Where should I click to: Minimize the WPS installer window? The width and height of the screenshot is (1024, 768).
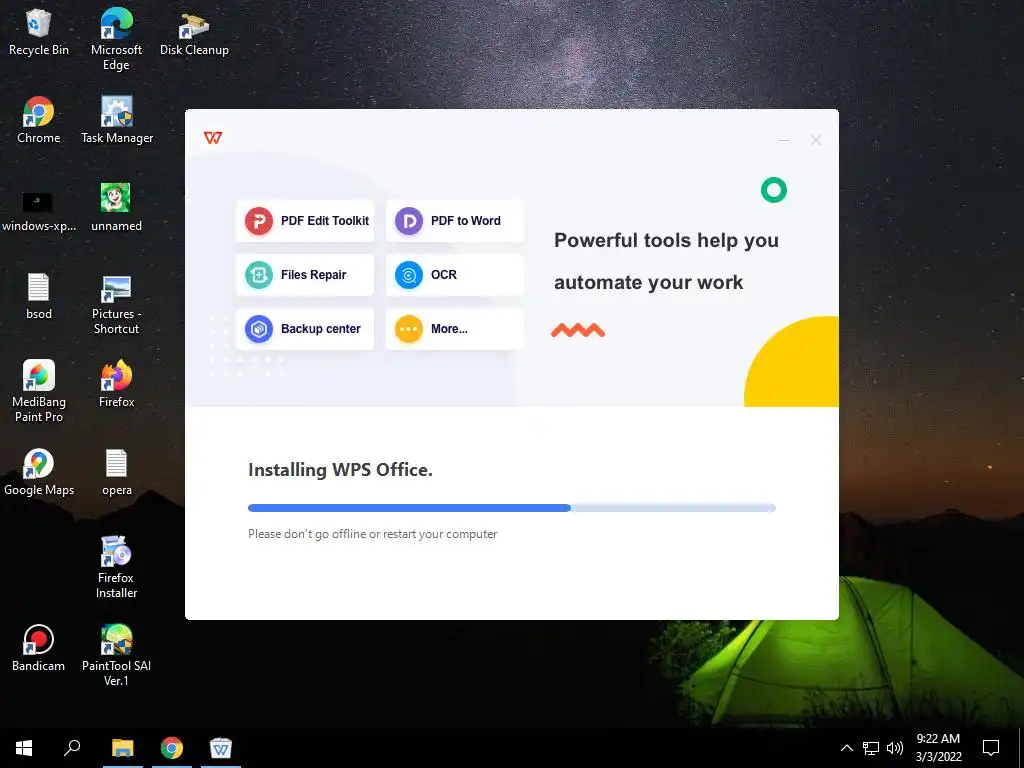[x=784, y=140]
